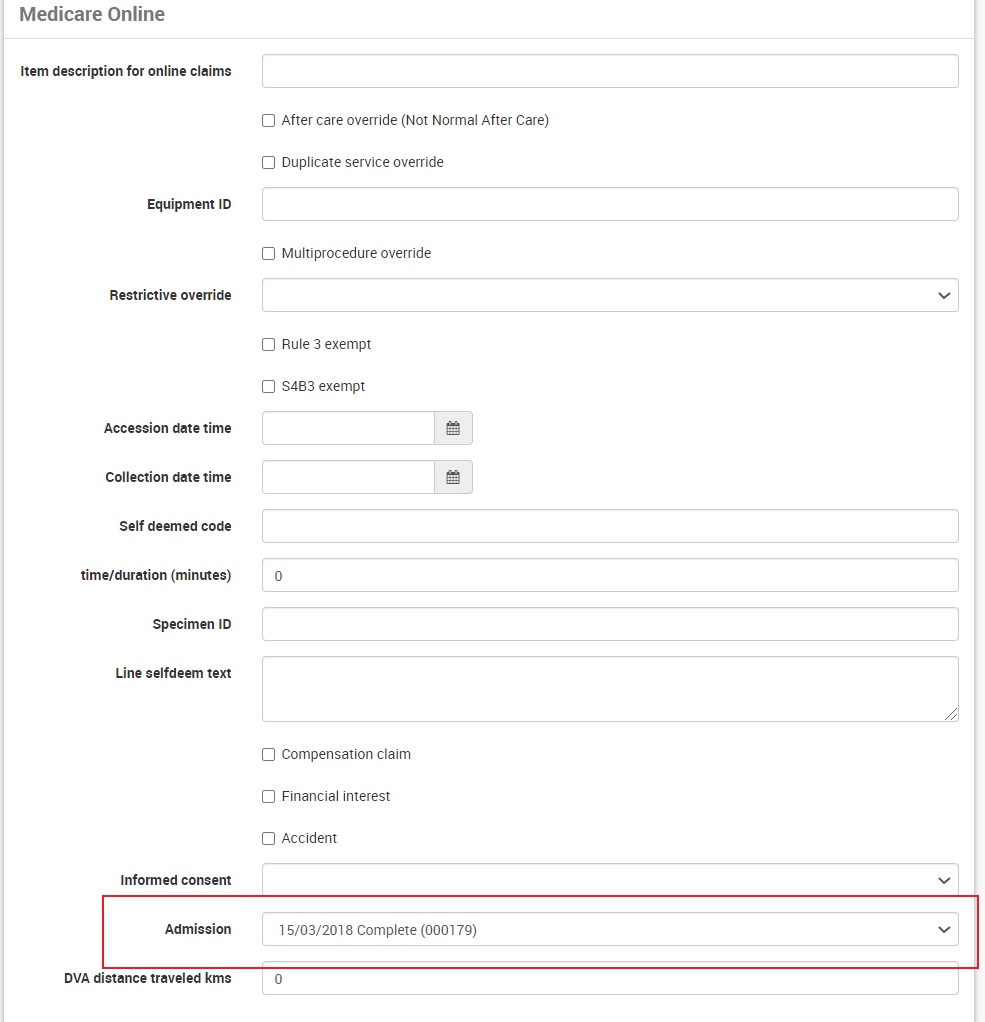The width and height of the screenshot is (985, 1022).
Task: Select the S4B3 exempt checkbox
Action: [x=269, y=387]
